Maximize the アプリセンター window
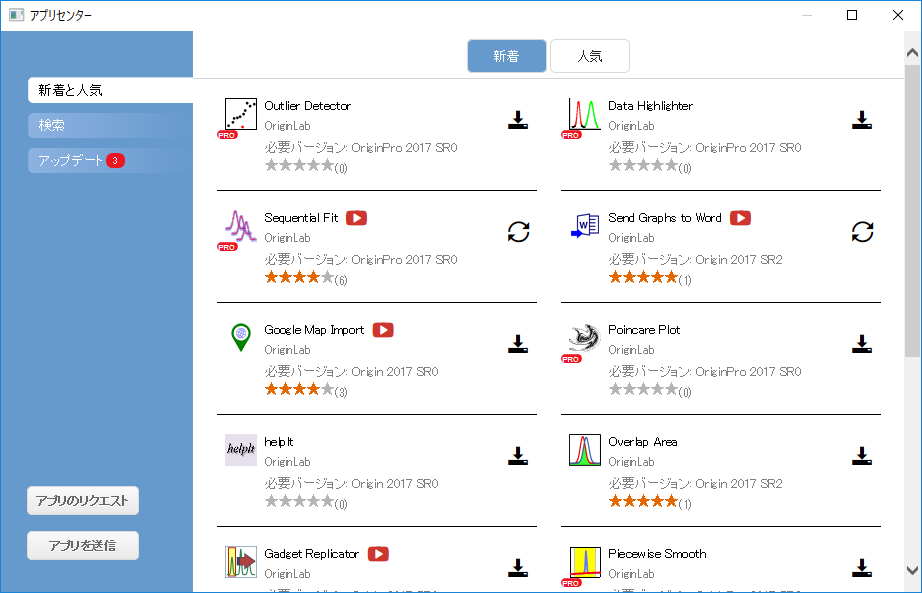 [851, 15]
